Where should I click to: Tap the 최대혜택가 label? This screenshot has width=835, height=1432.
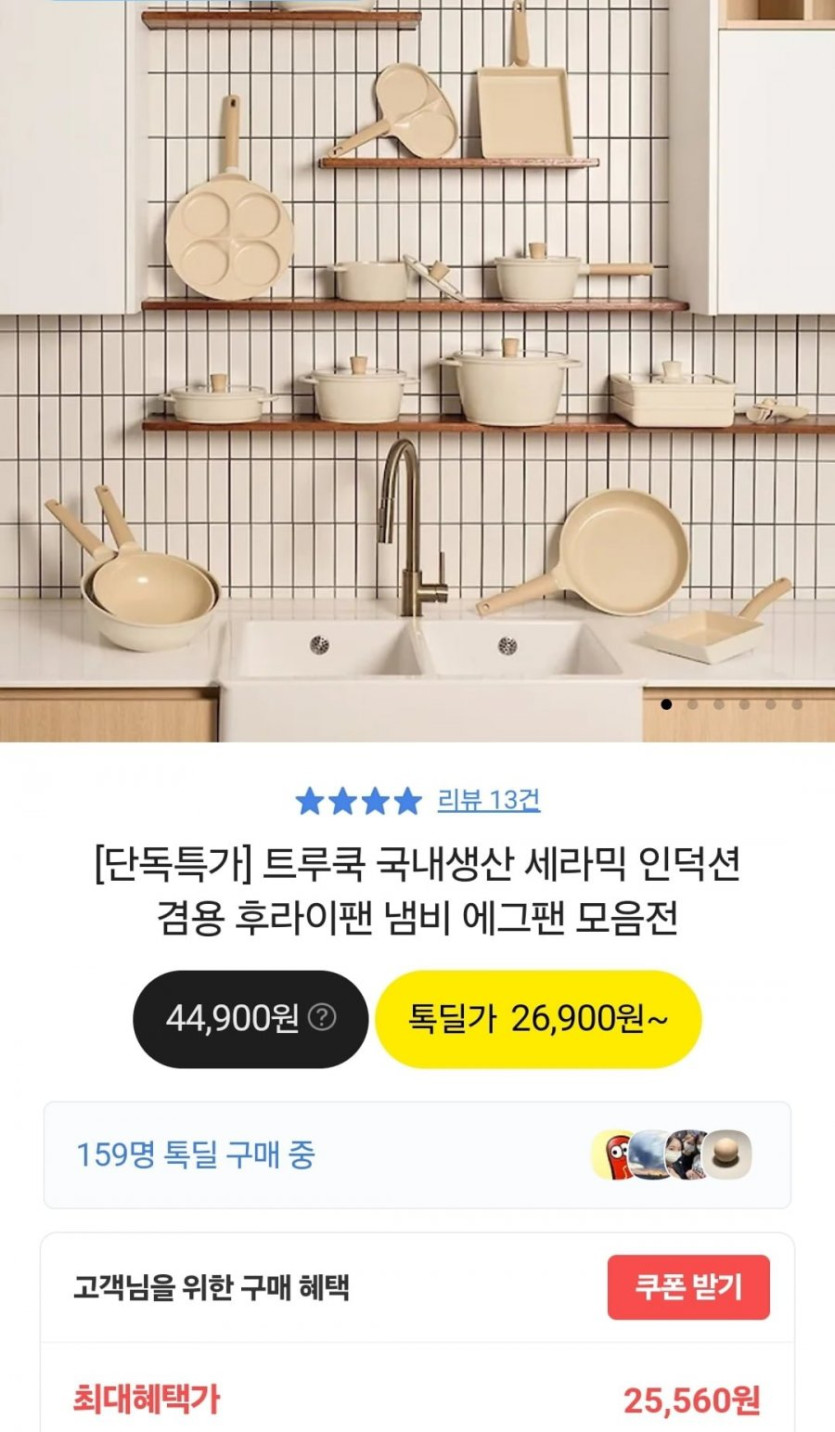[146, 1399]
